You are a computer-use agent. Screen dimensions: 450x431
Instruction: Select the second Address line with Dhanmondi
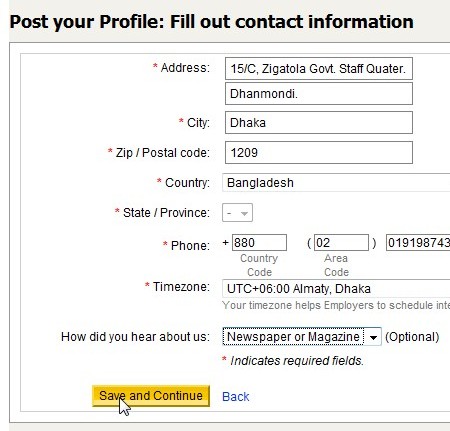[x=319, y=94]
